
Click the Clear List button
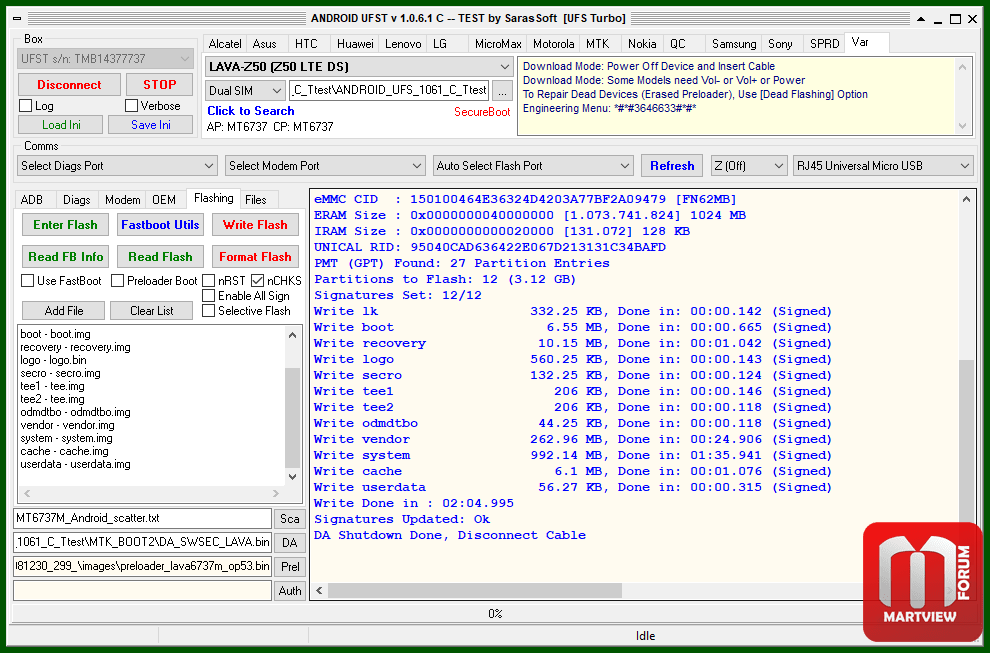pyautogui.click(x=152, y=311)
